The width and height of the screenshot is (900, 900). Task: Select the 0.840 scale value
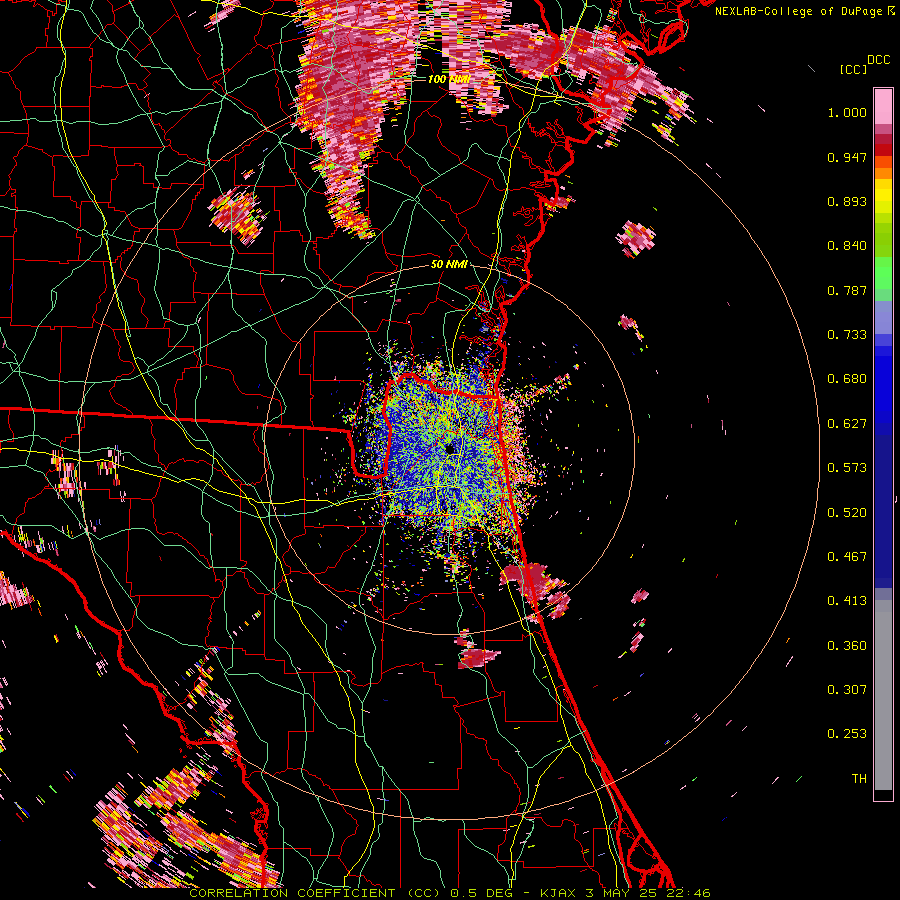click(847, 246)
